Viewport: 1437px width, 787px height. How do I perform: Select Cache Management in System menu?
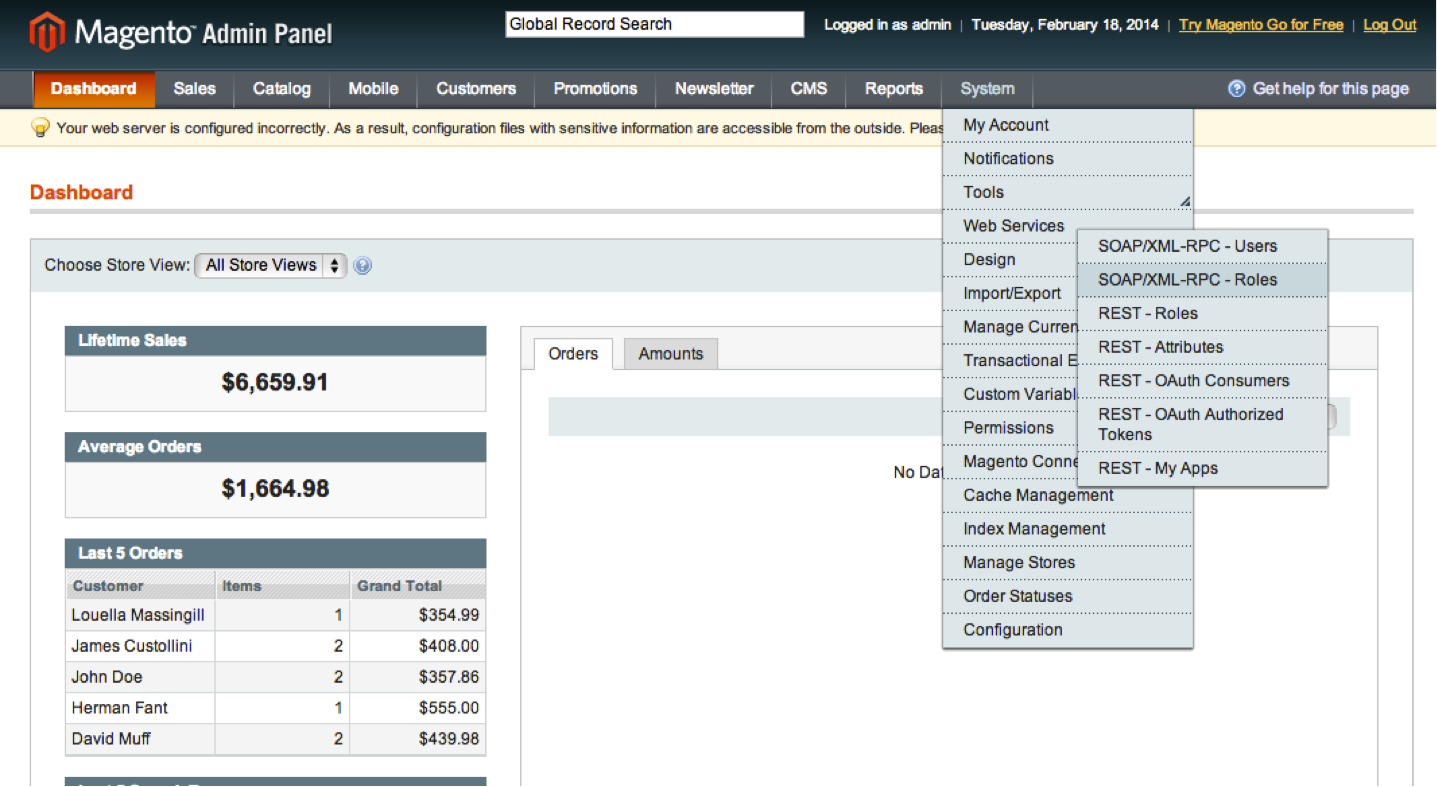(x=1068, y=495)
